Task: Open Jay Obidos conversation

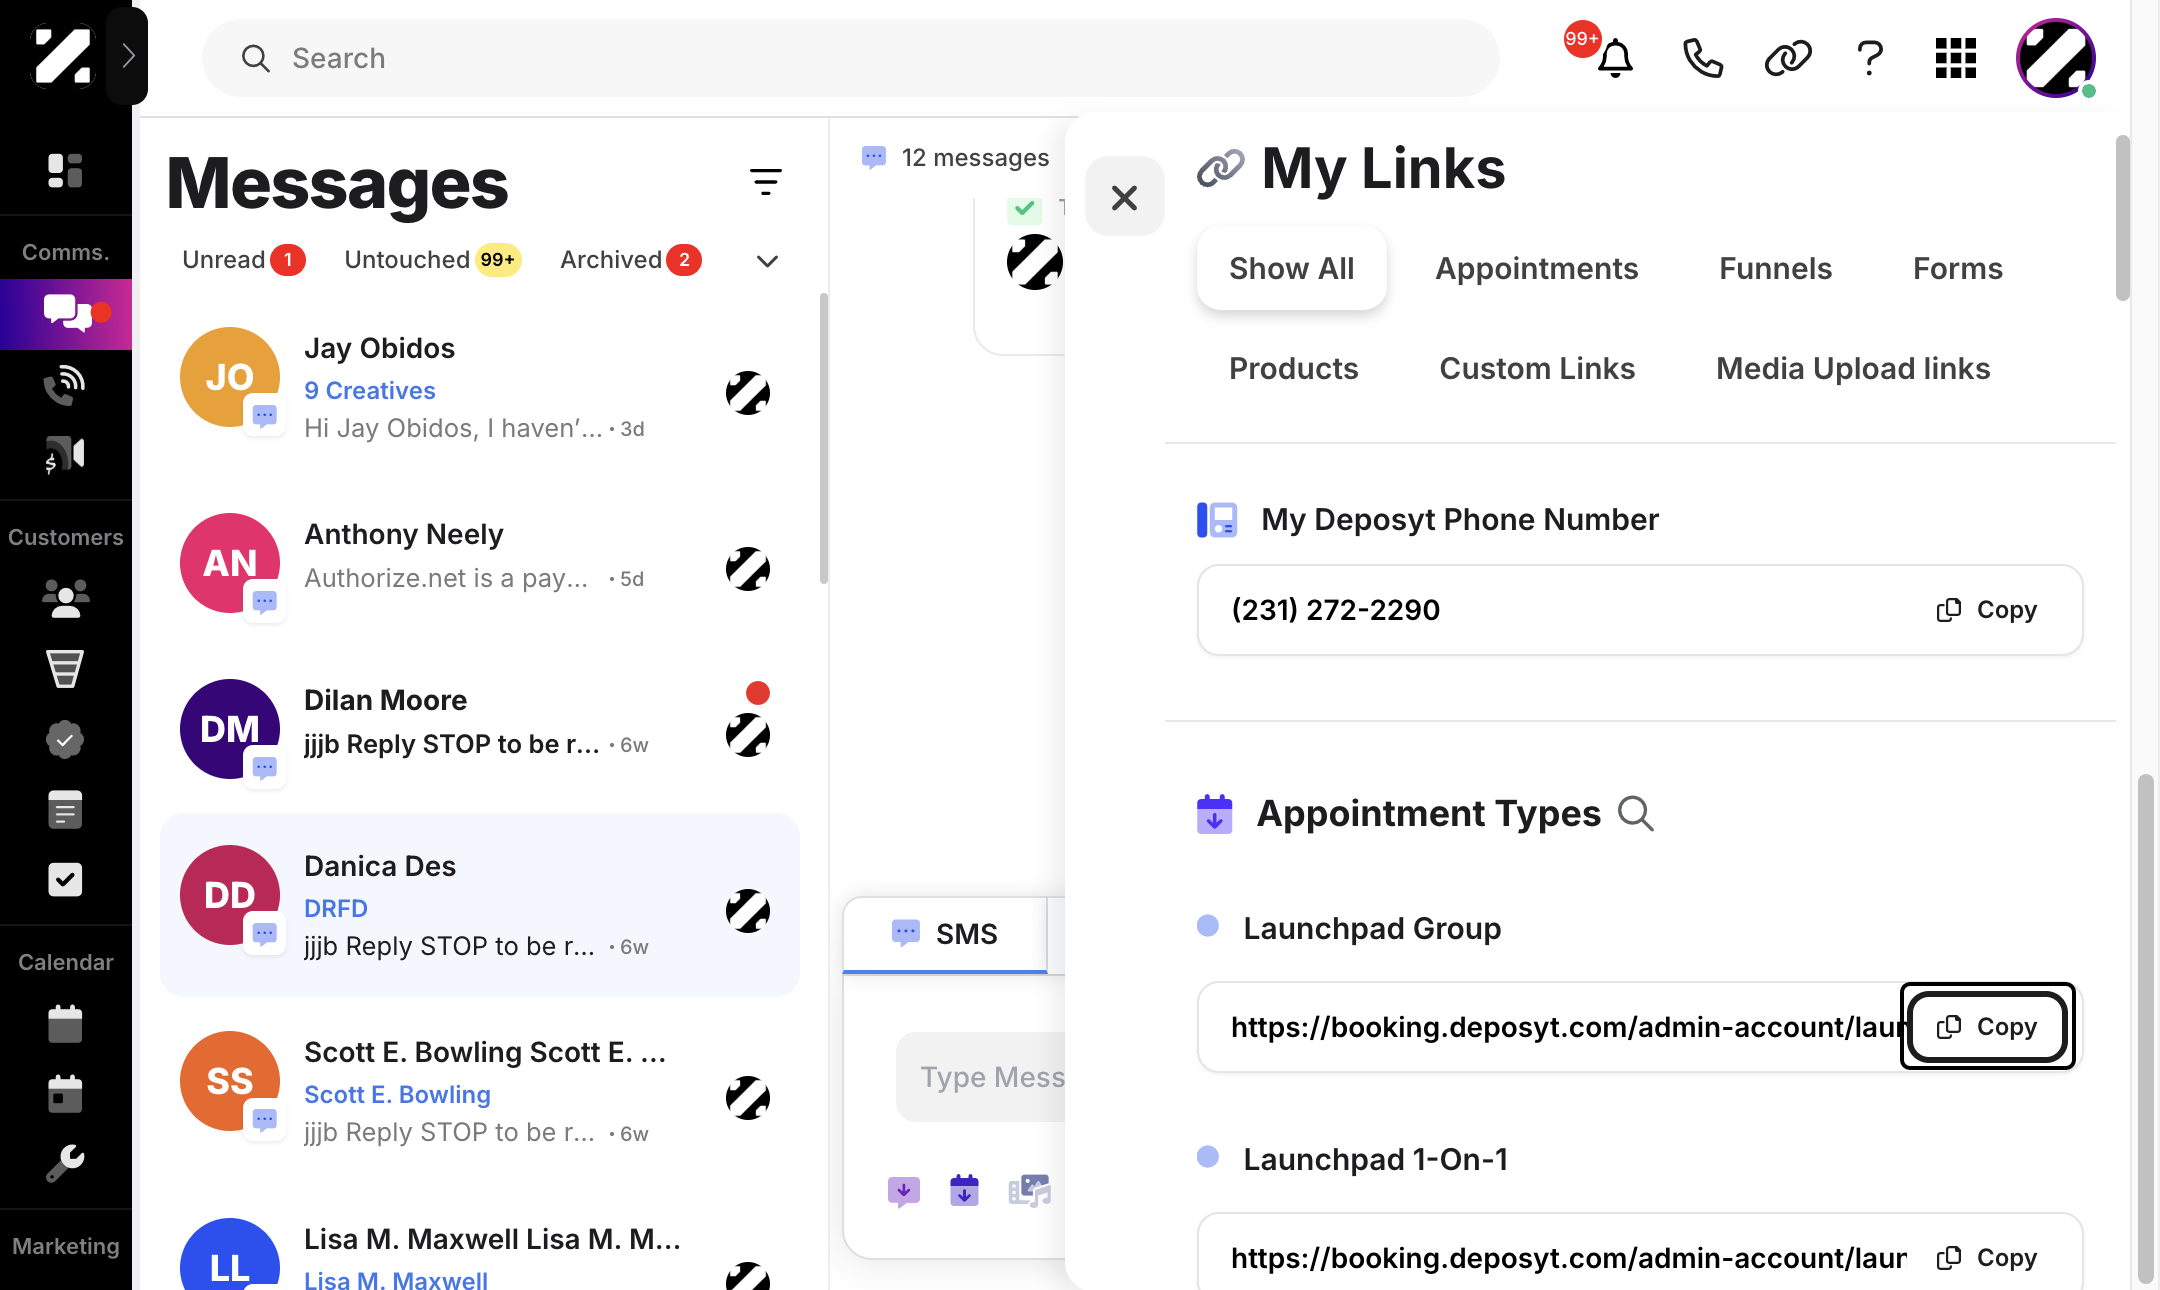Action: click(480, 388)
